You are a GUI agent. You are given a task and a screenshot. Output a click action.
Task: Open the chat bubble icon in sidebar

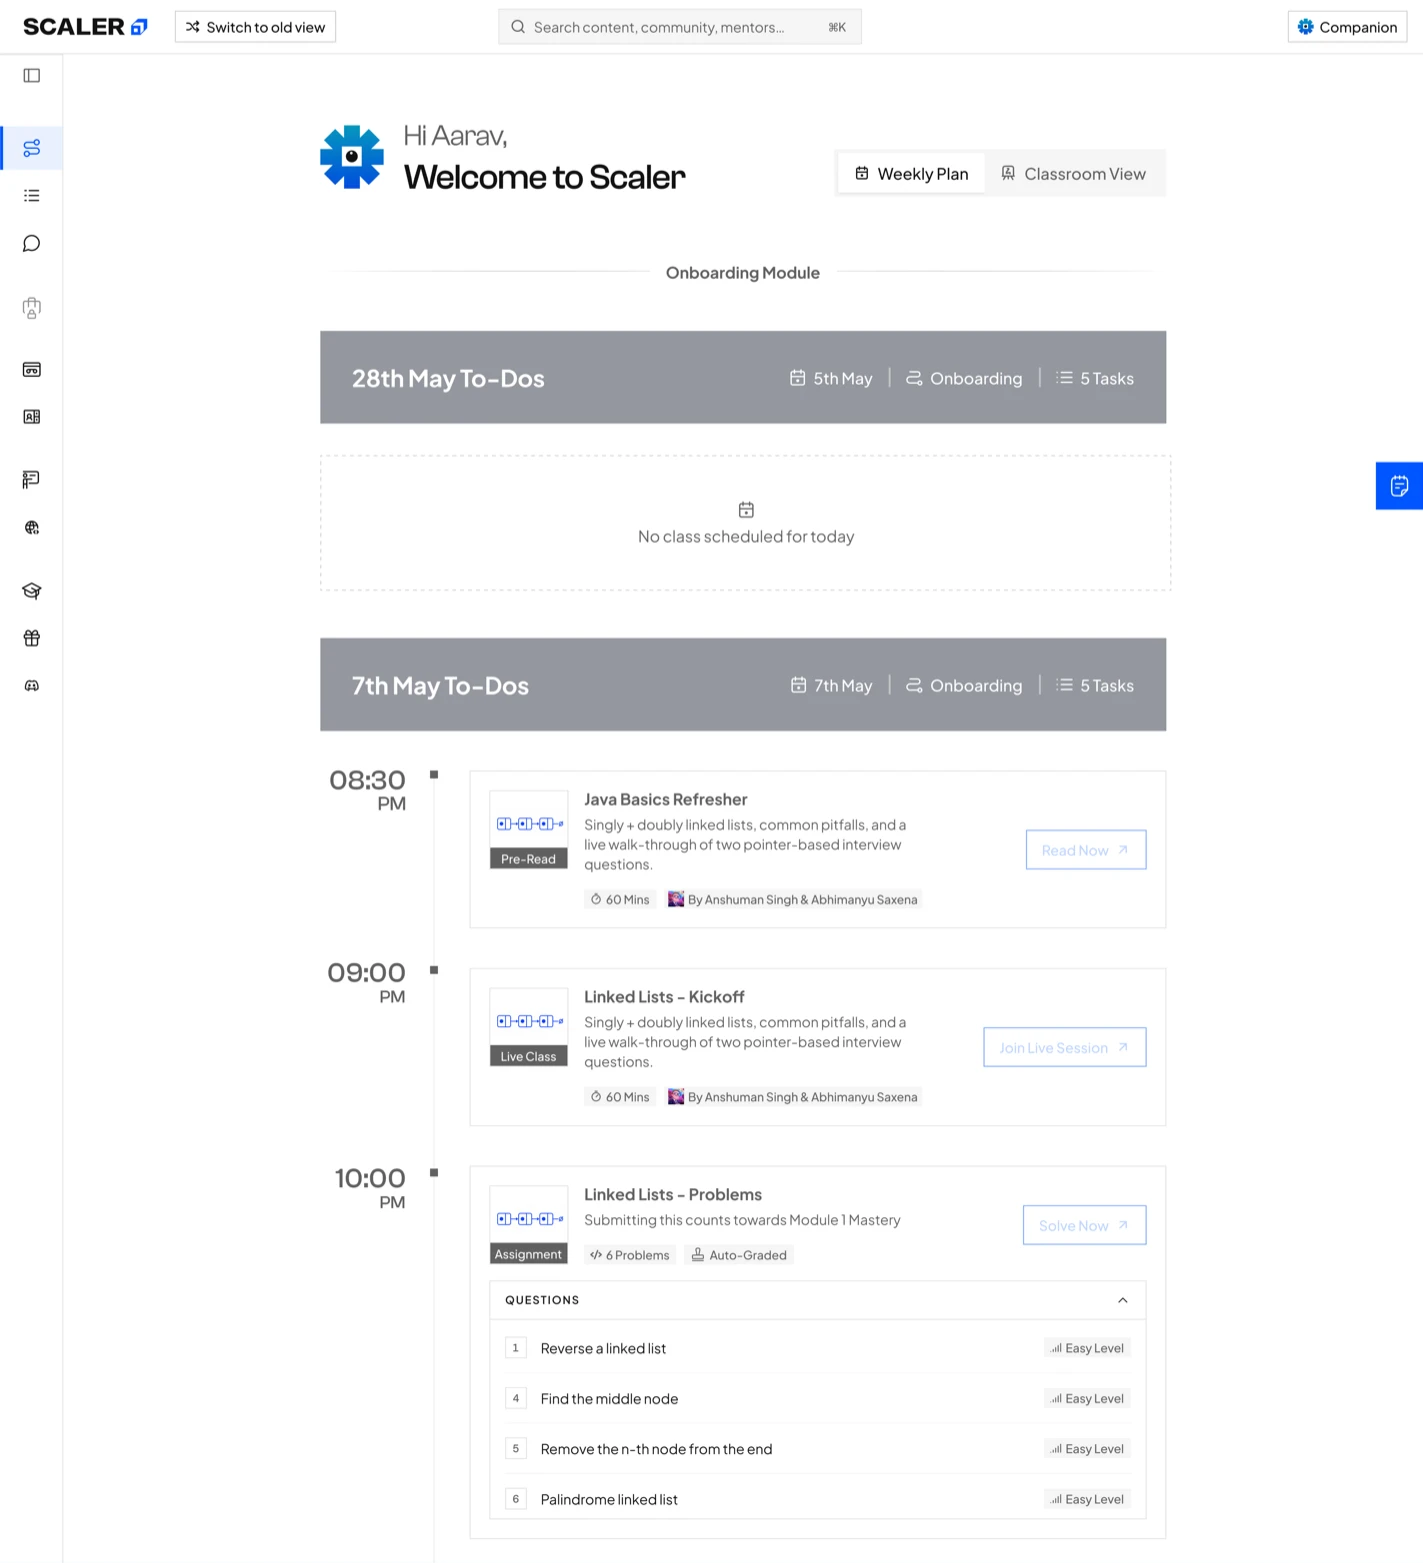click(x=32, y=244)
